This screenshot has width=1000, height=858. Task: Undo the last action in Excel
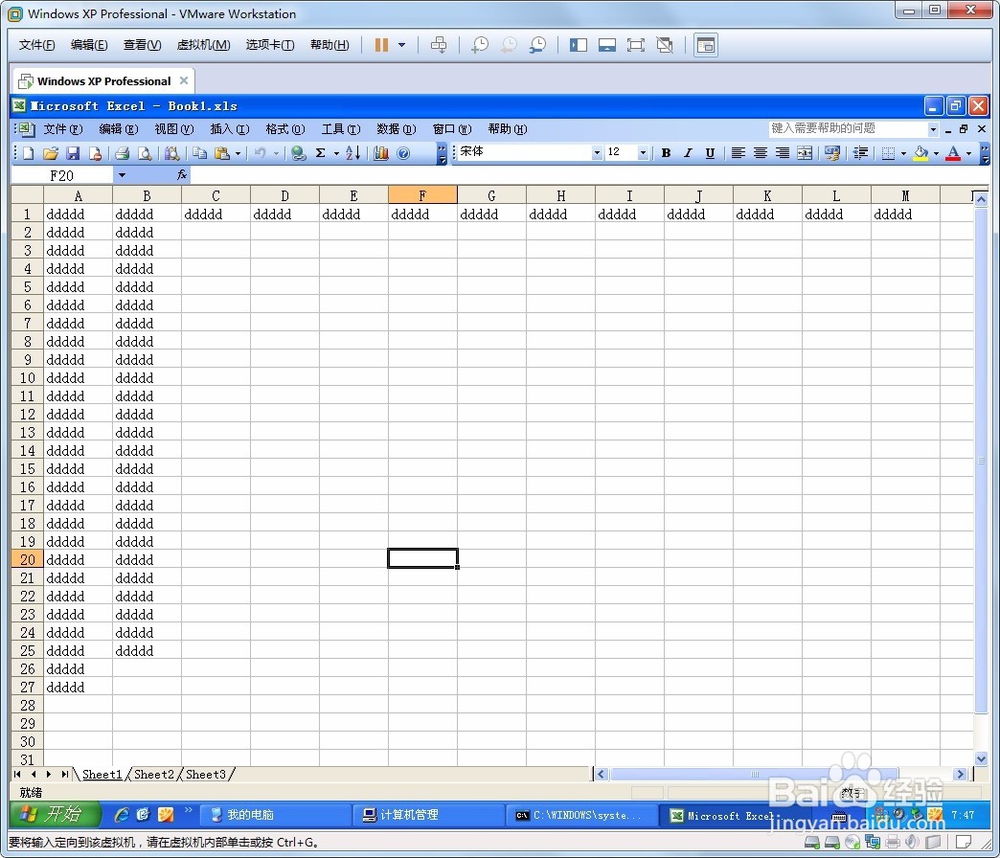[x=260, y=153]
